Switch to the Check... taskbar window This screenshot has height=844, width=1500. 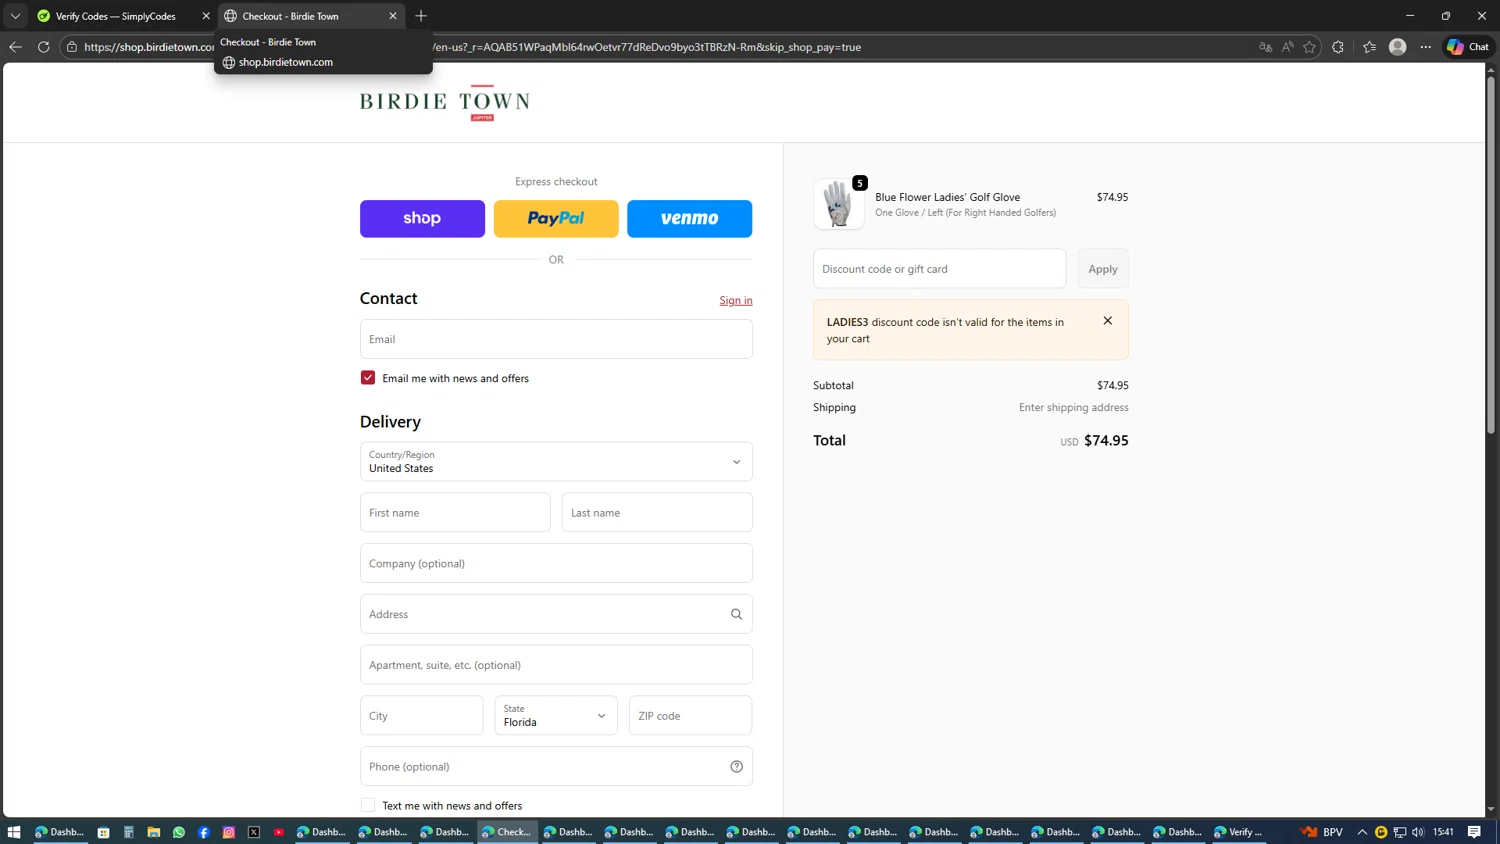pos(507,832)
